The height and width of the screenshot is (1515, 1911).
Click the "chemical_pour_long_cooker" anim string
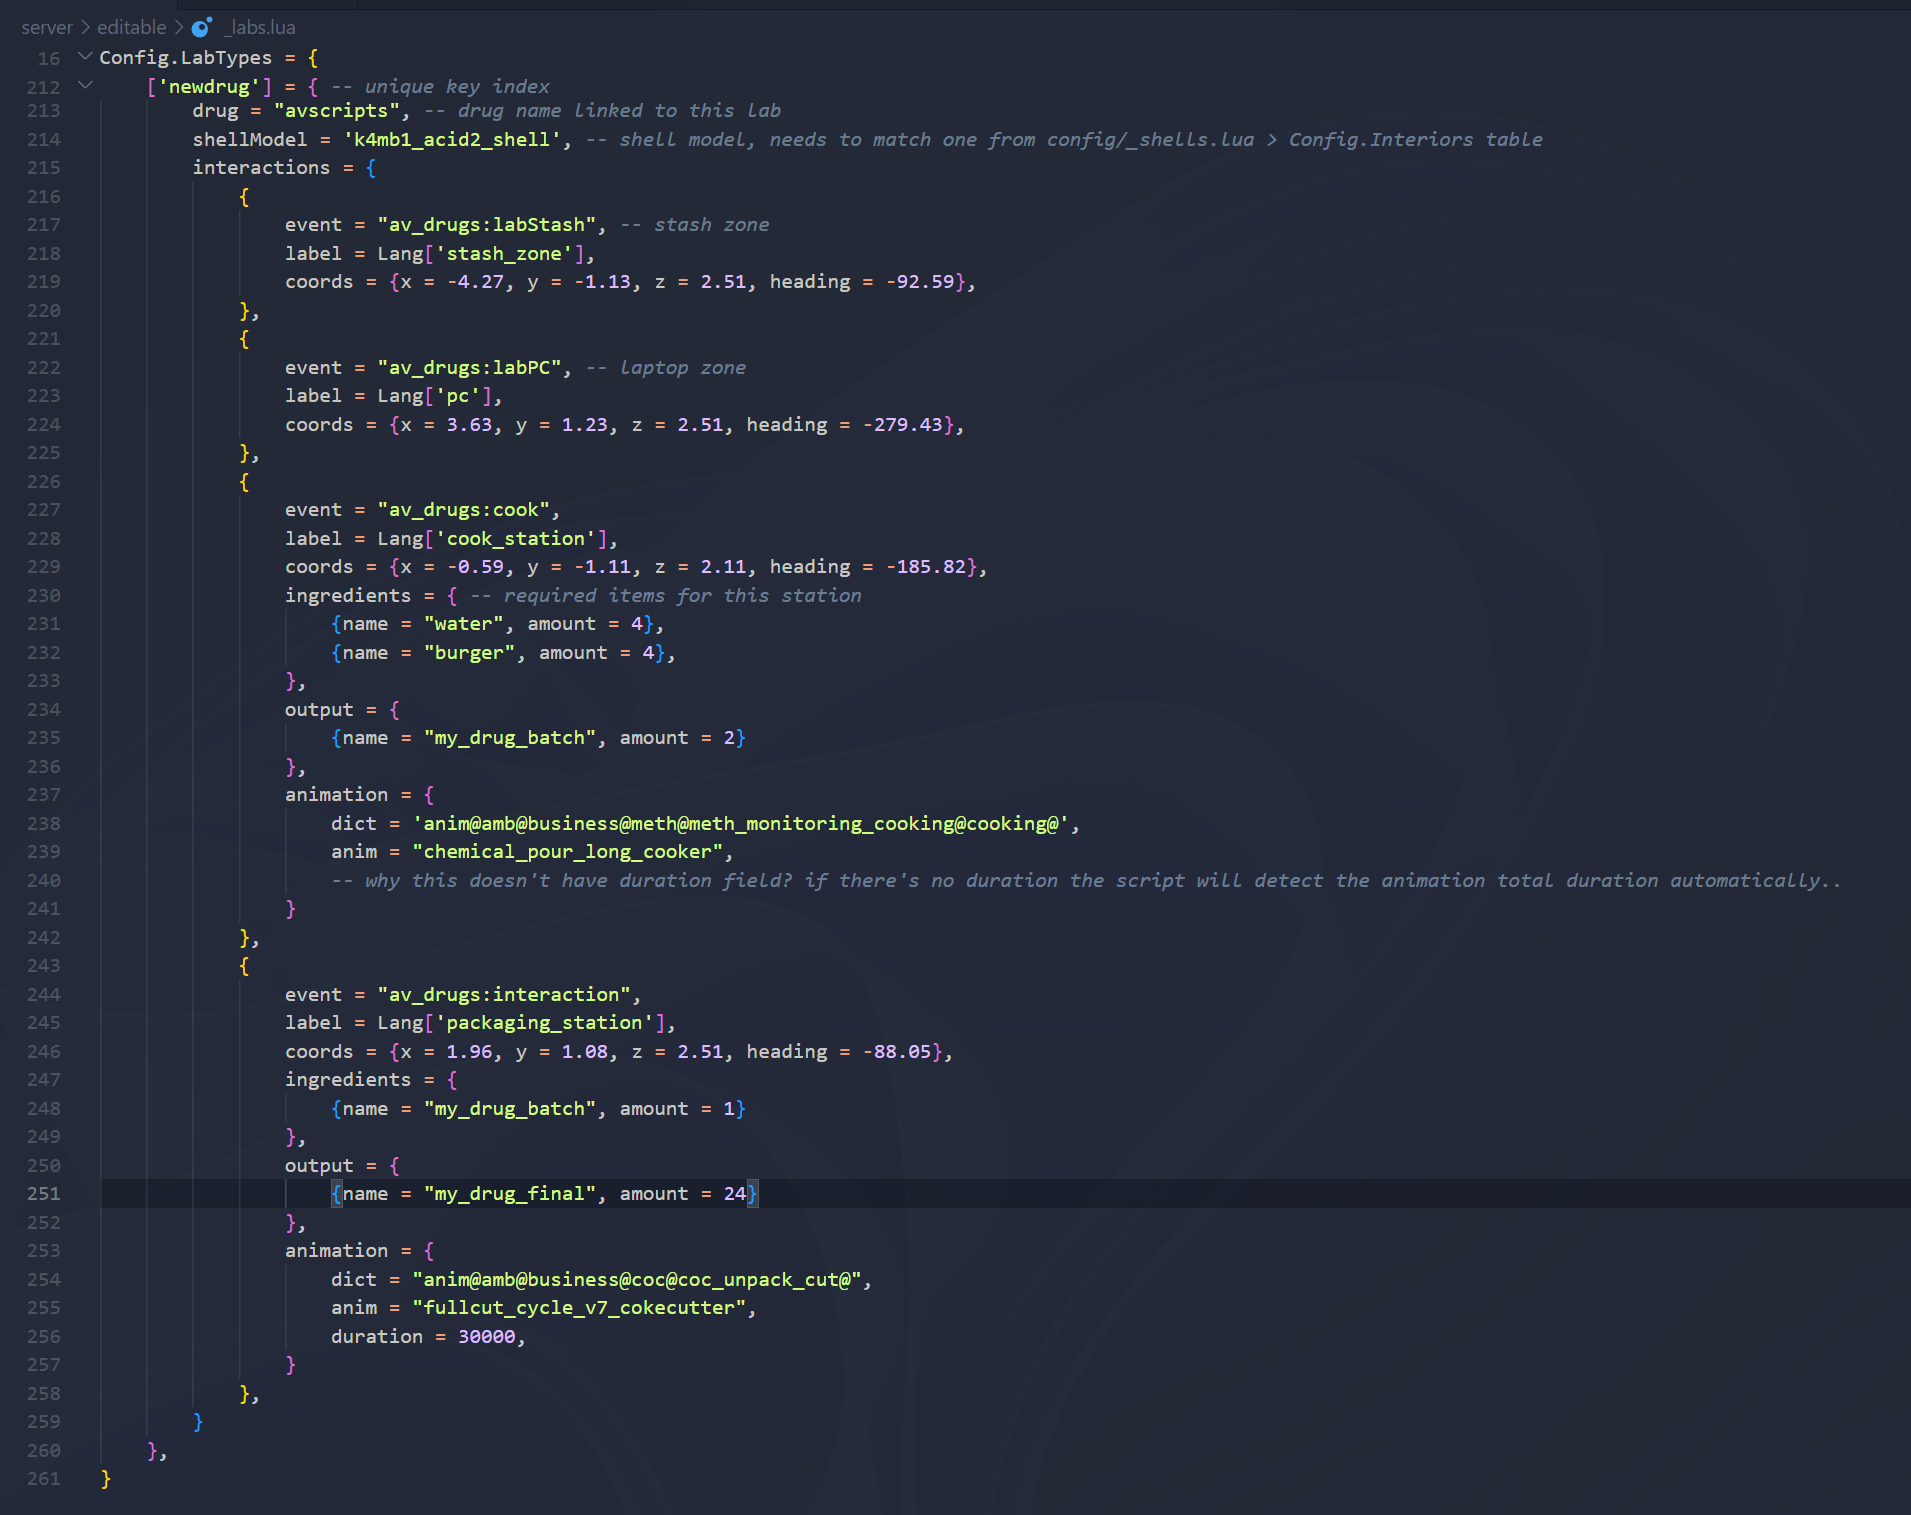tap(567, 852)
